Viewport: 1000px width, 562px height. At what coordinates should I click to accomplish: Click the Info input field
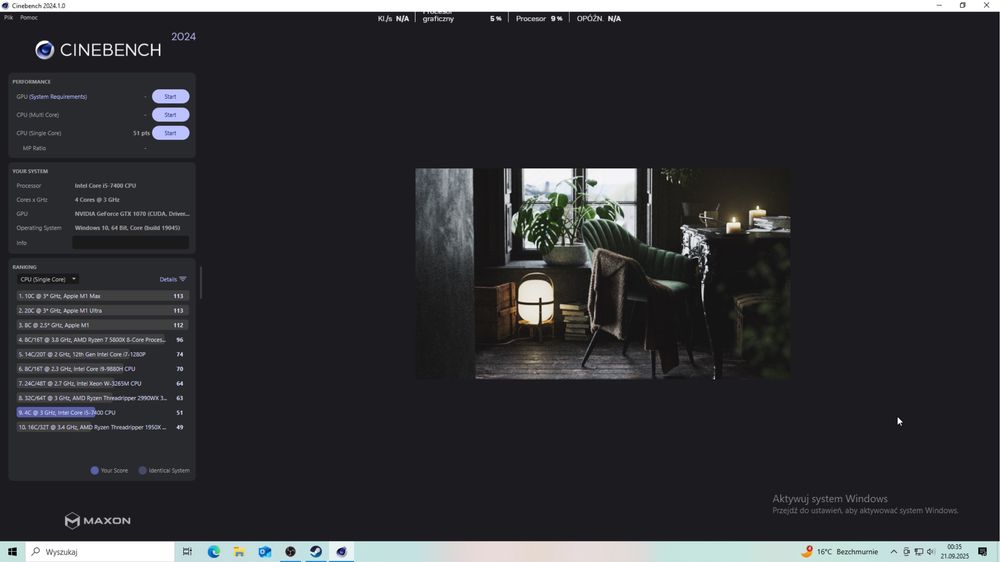pos(130,242)
